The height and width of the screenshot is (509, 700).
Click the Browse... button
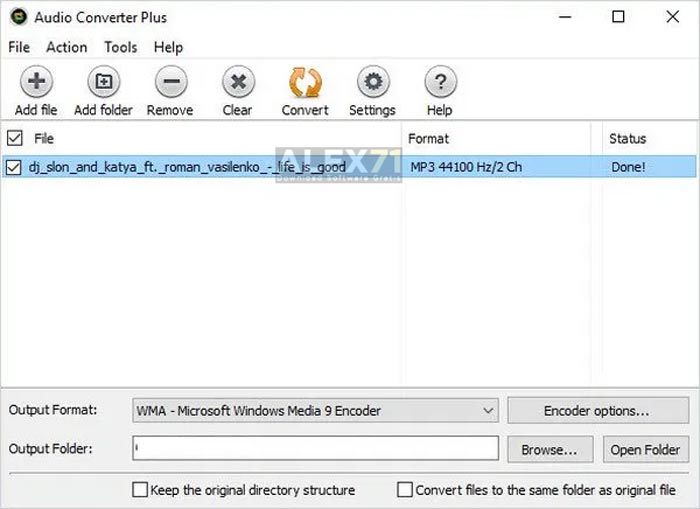click(x=550, y=449)
